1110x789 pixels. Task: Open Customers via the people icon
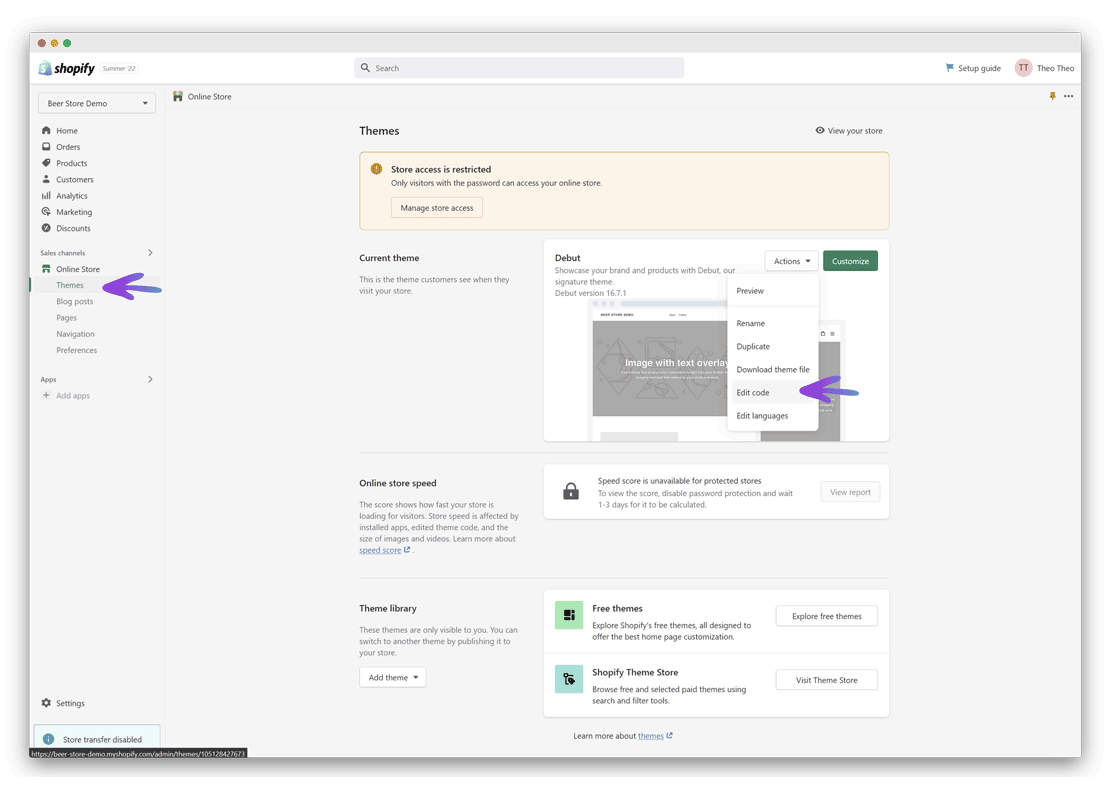[x=46, y=179]
